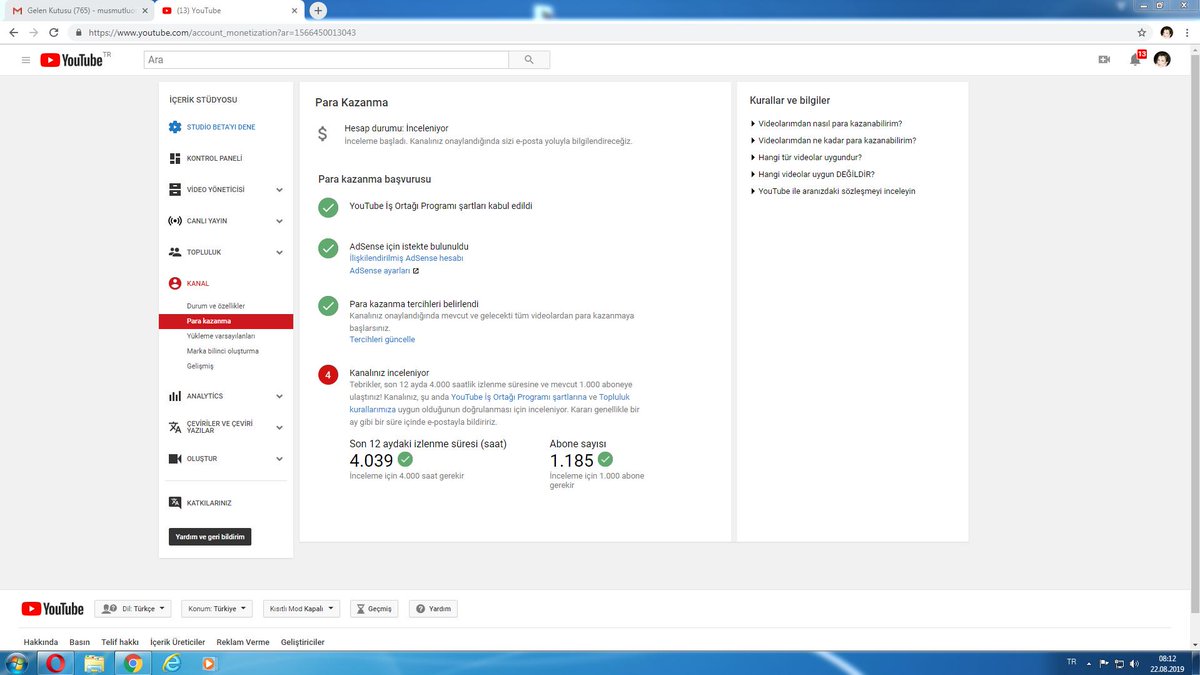Open Yükleme varsayılanları menu item

point(221,336)
